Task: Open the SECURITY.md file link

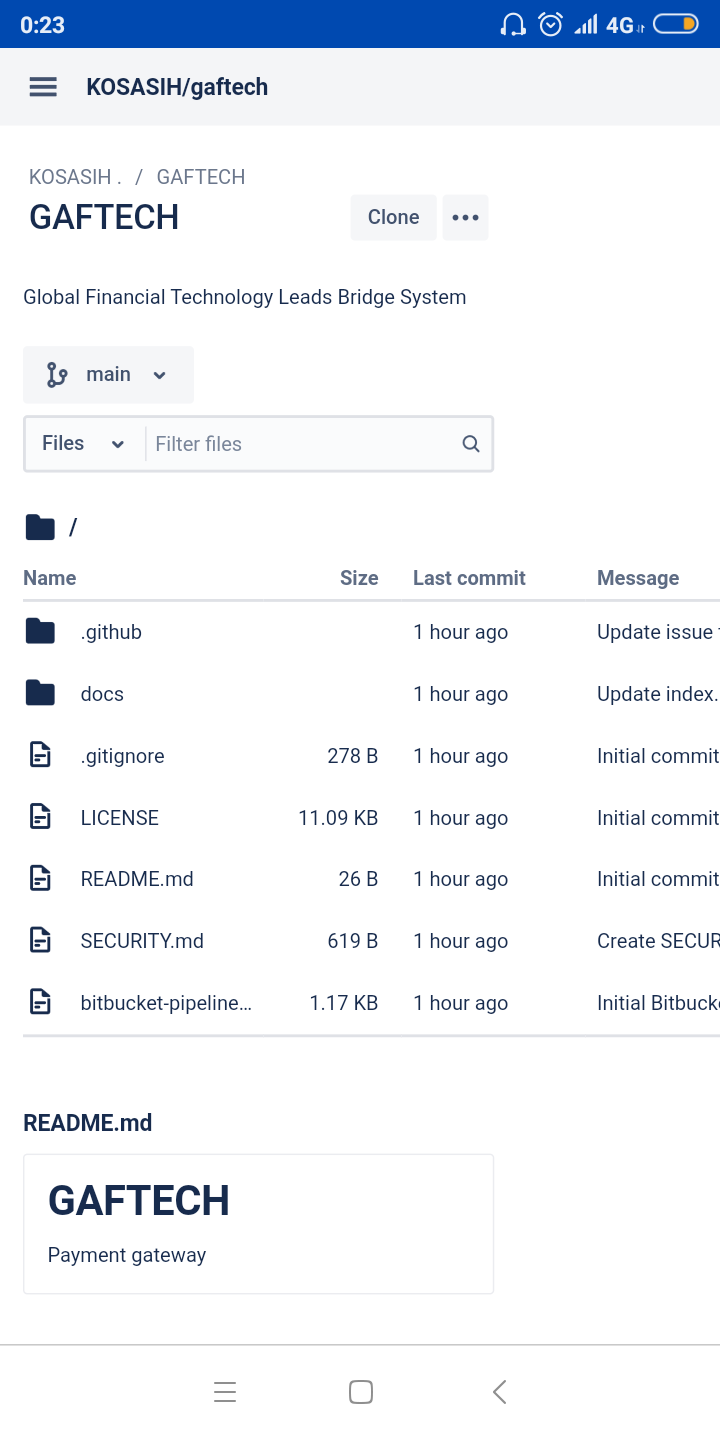Action: point(142,941)
